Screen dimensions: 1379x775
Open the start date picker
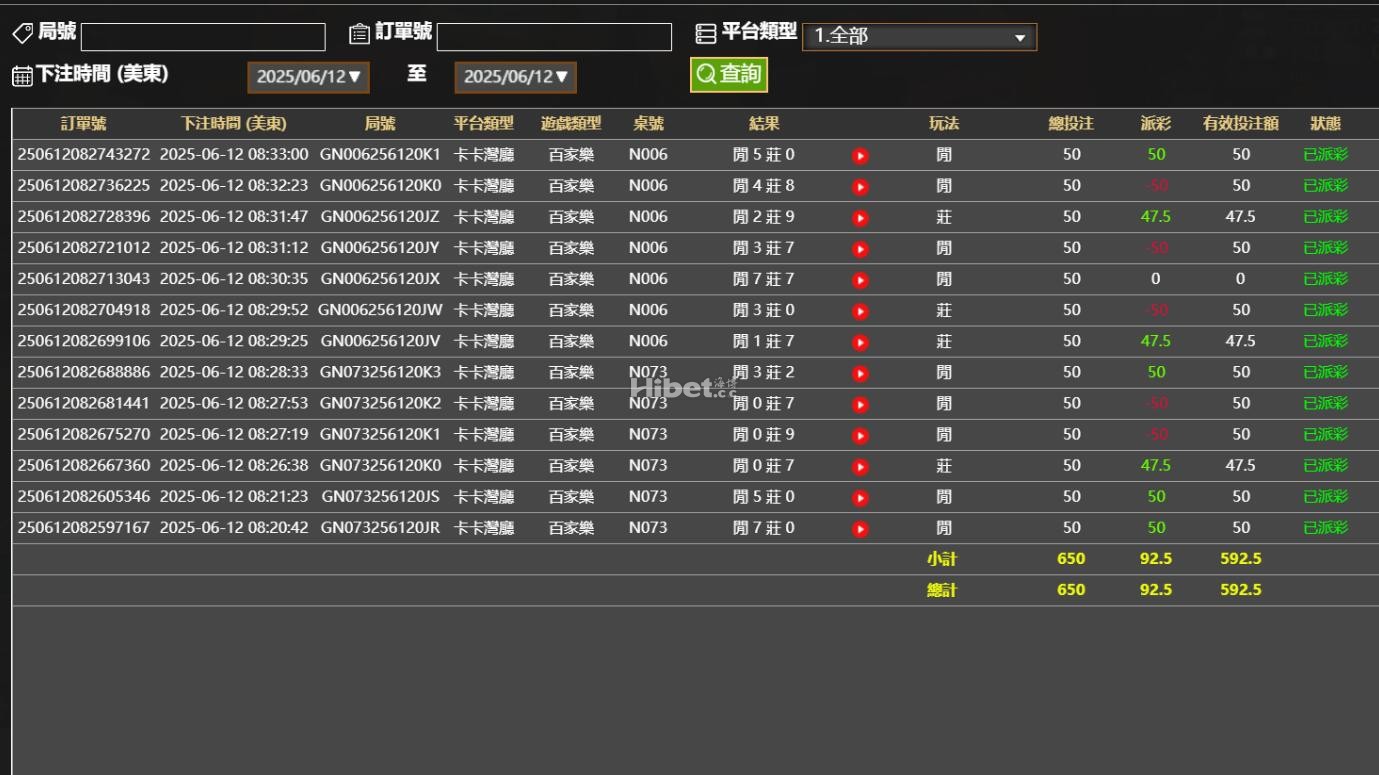pyautogui.click(x=308, y=77)
